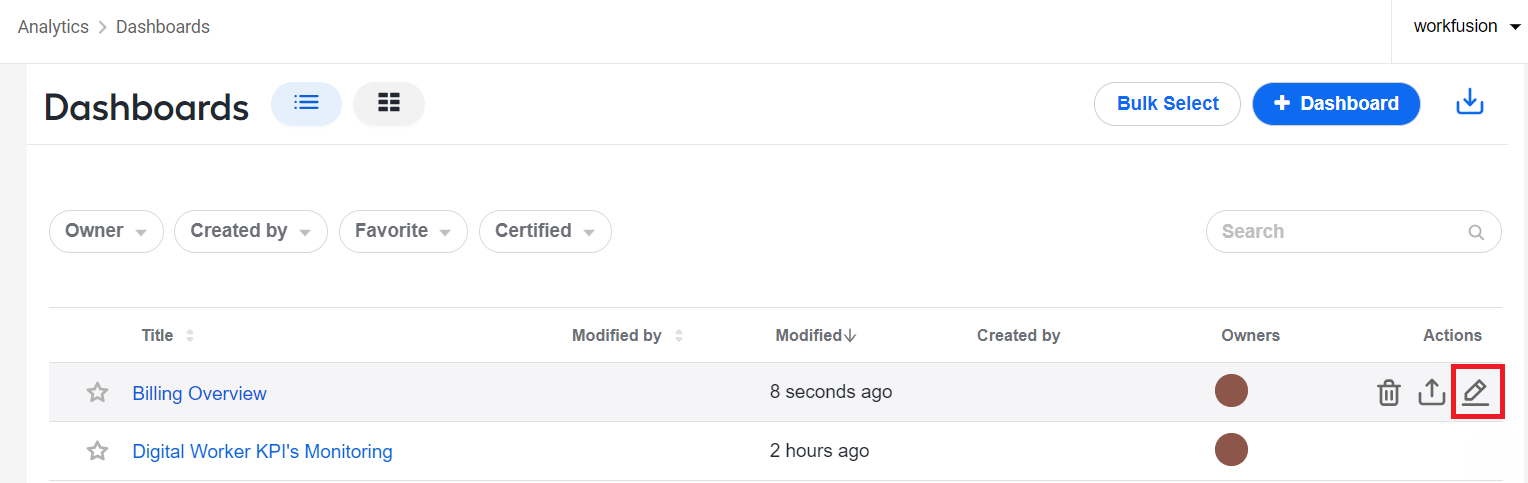Viewport: 1528px width, 483px height.
Task: Export the Billing Overview dashboard
Action: [1432, 393]
